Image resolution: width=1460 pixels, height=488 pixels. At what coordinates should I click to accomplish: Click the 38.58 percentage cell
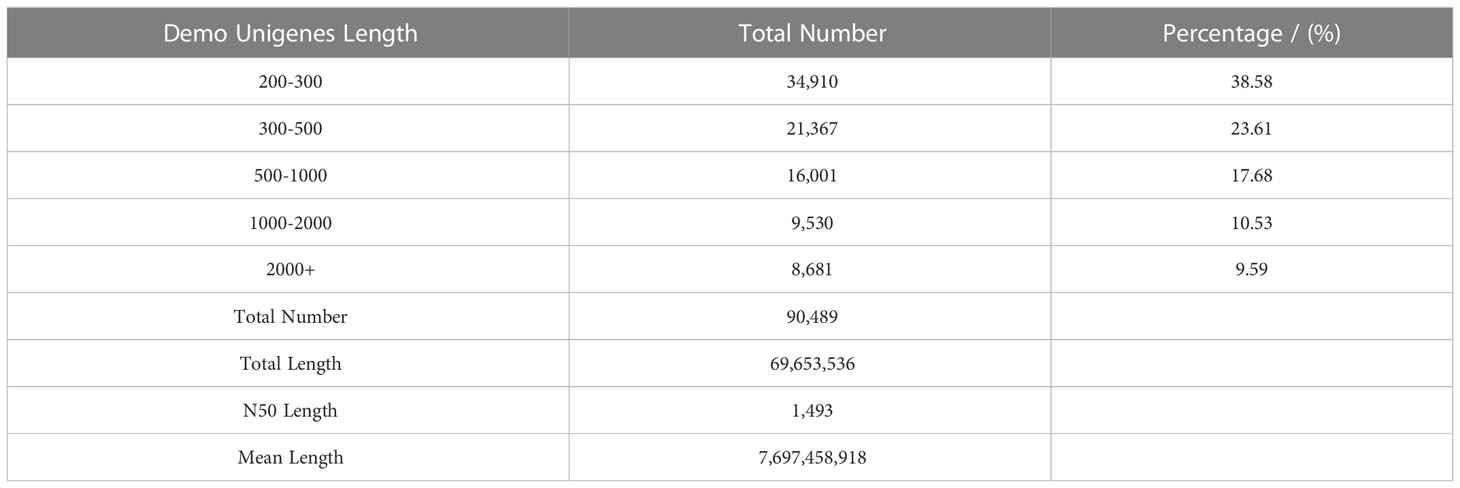coord(1251,81)
